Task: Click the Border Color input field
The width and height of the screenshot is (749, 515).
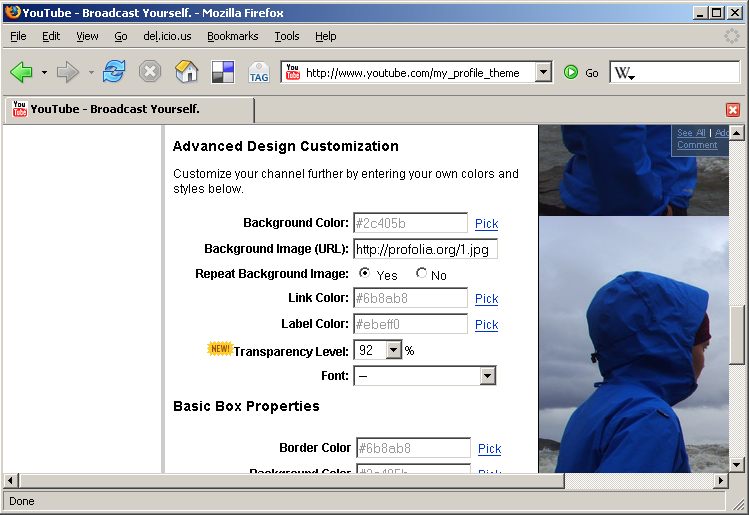Action: [x=413, y=448]
